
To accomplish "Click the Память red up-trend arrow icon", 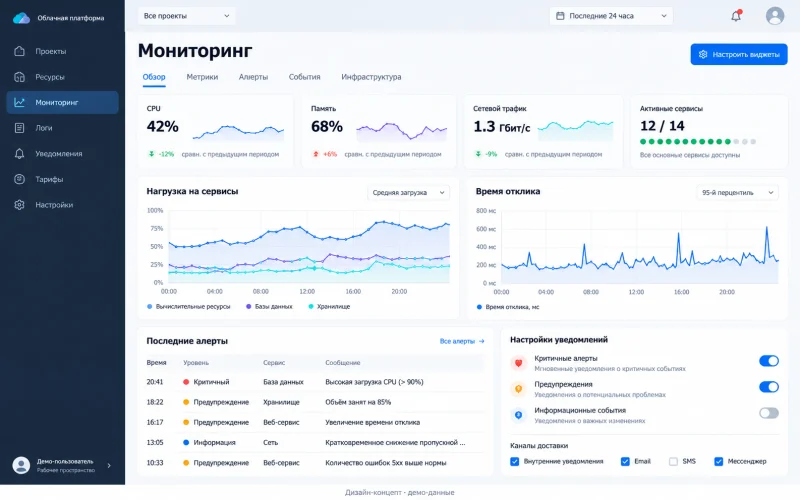I will click(316, 154).
